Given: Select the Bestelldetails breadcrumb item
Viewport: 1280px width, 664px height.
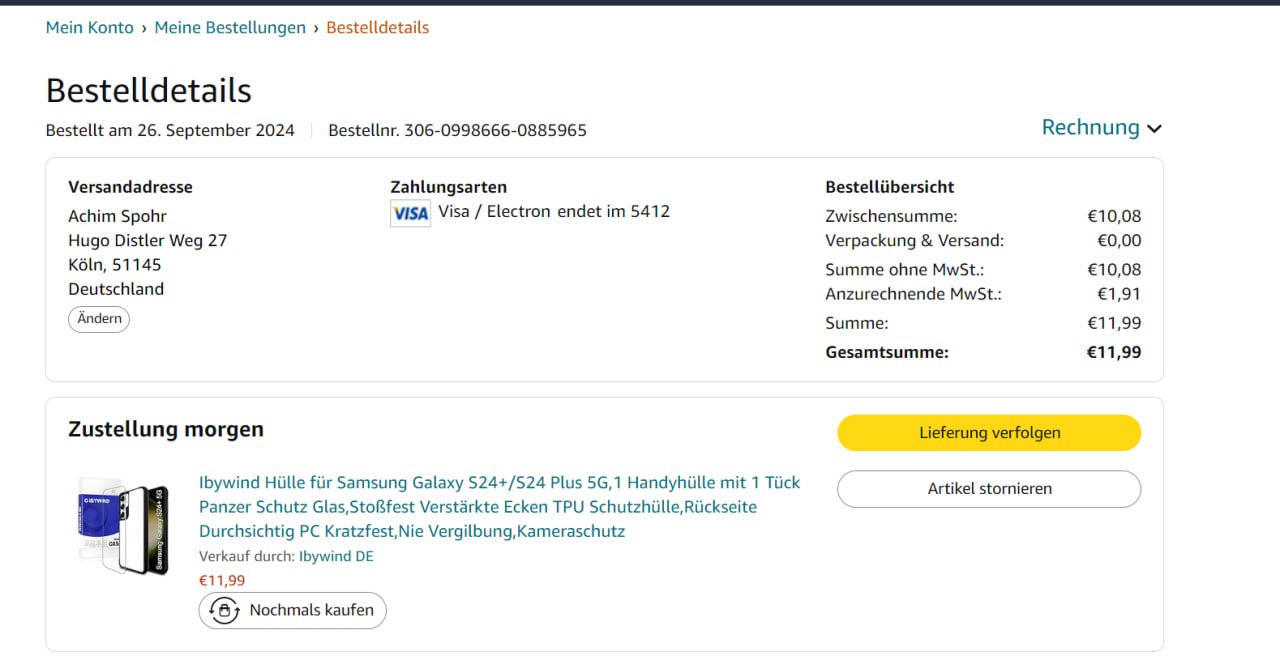Looking at the screenshot, I should (x=378, y=28).
